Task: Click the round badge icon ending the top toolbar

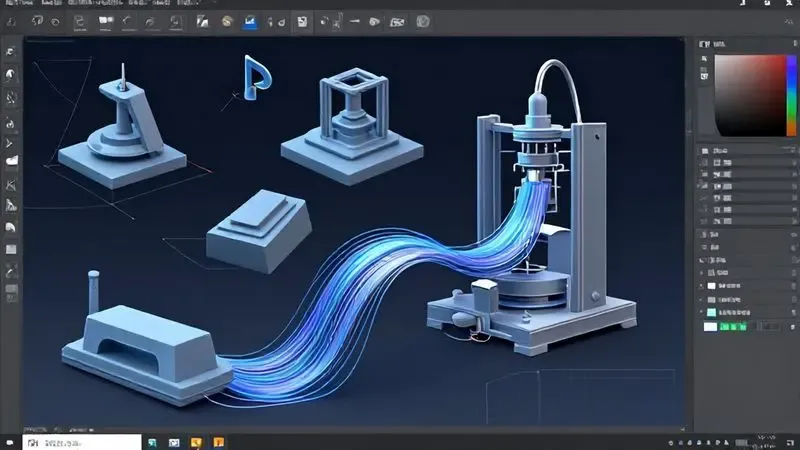Action: coord(422,21)
